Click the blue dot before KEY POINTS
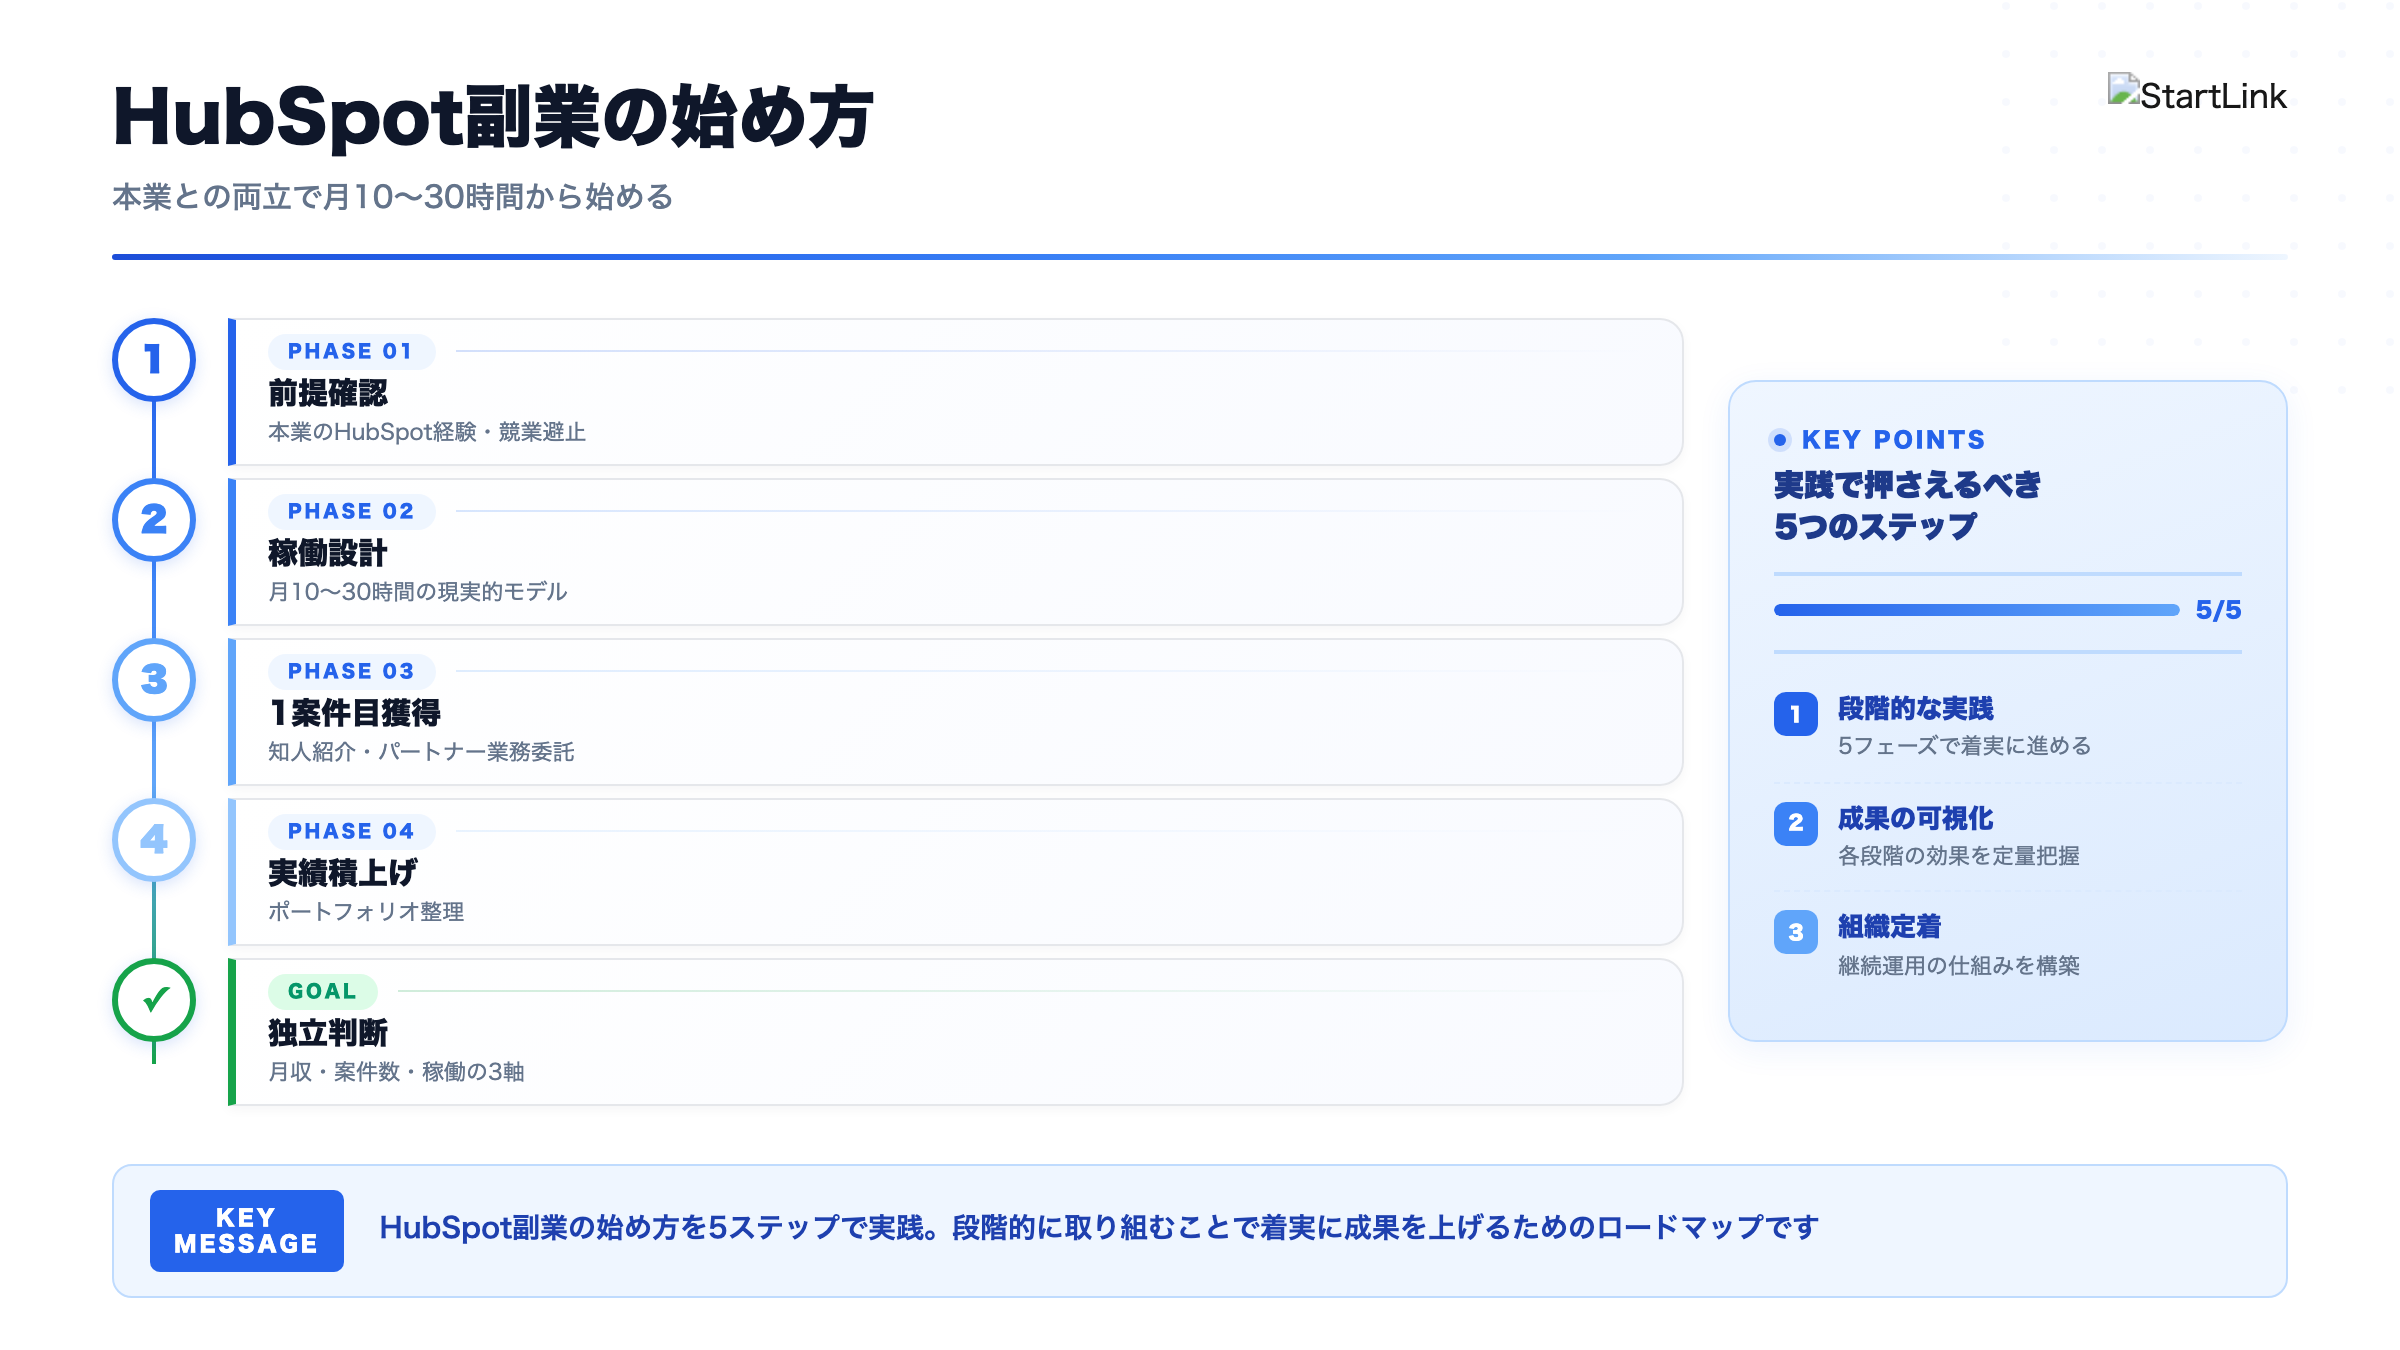 (x=1780, y=440)
